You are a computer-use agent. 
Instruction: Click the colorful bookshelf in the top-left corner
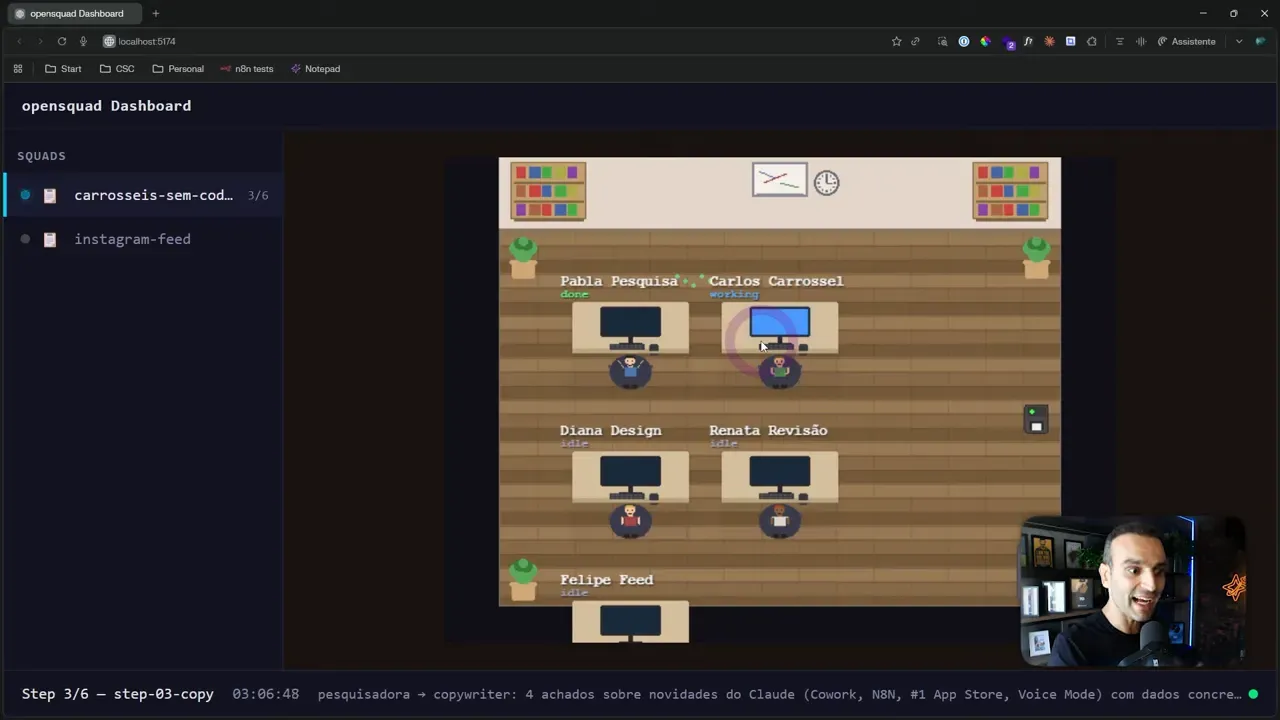point(547,190)
